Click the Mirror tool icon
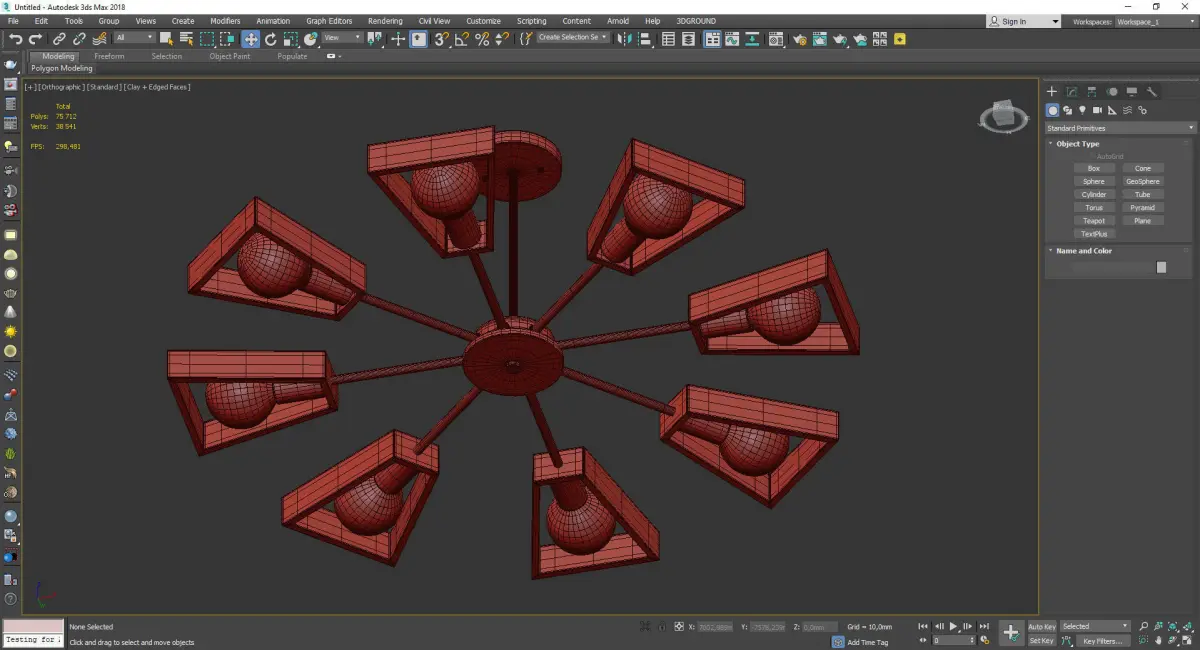Image resolution: width=1200 pixels, height=650 pixels. 624,39
